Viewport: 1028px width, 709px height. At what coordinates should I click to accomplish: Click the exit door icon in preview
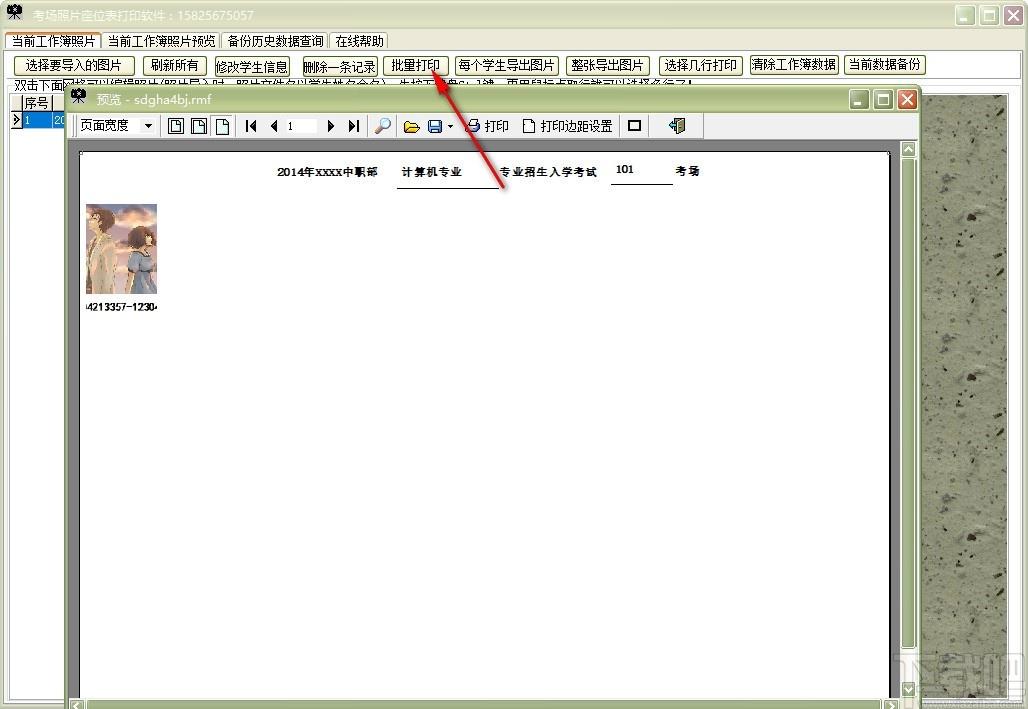677,126
